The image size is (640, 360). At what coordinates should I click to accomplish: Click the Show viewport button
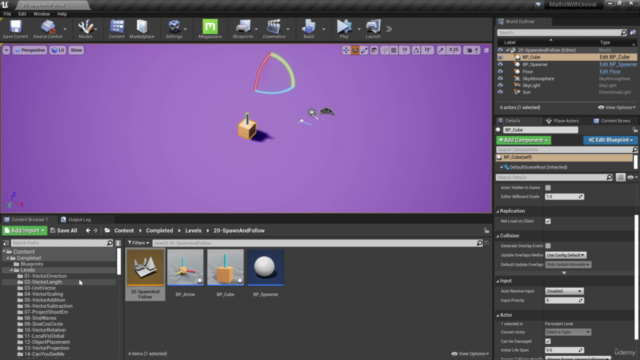click(76, 50)
